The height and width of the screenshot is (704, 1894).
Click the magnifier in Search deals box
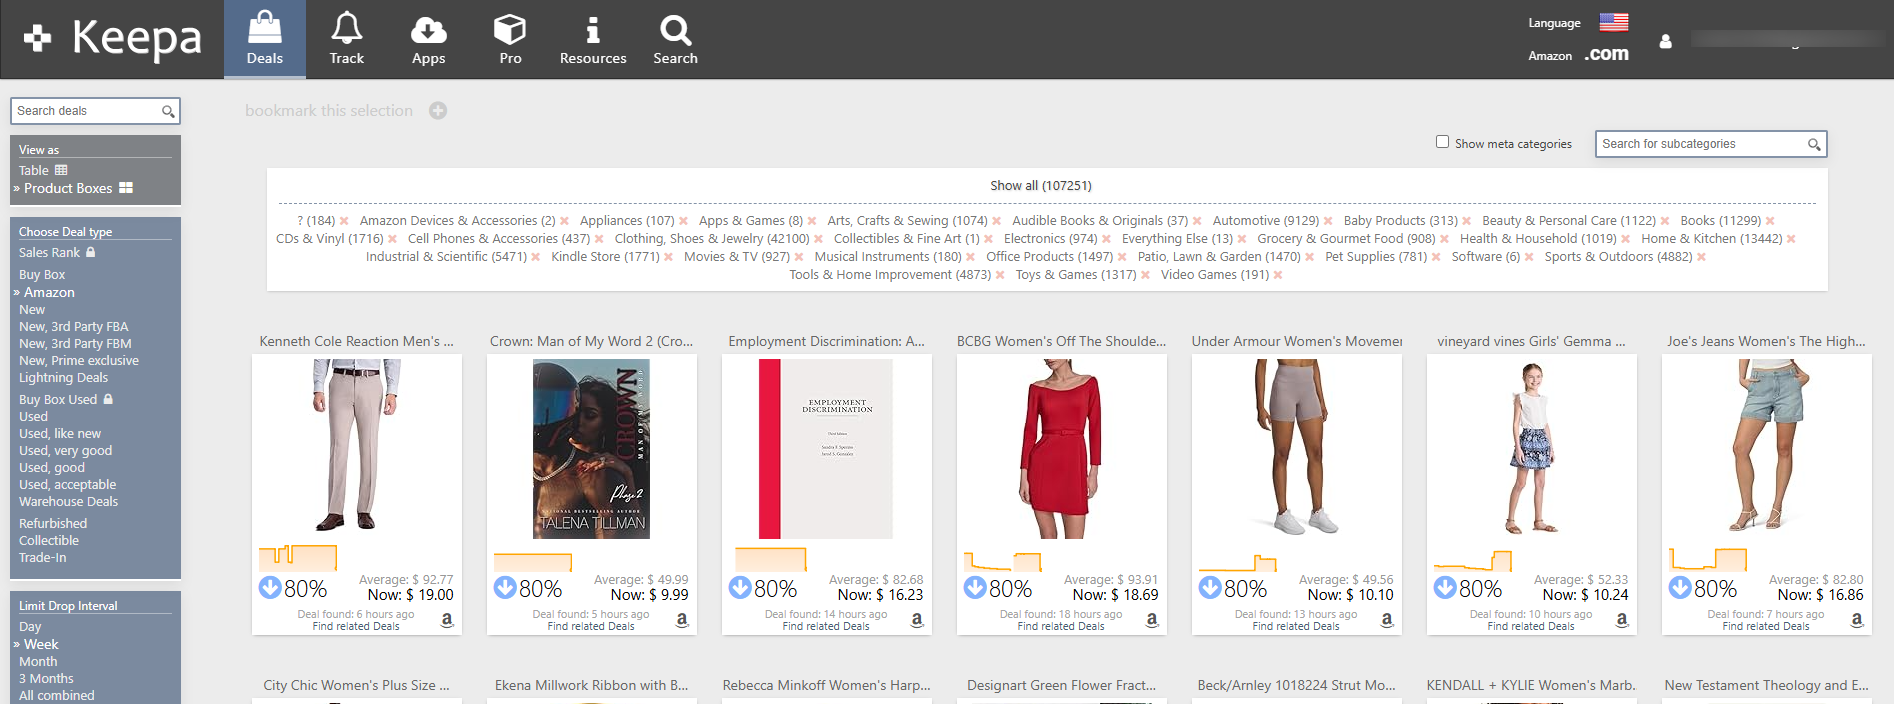pos(168,112)
